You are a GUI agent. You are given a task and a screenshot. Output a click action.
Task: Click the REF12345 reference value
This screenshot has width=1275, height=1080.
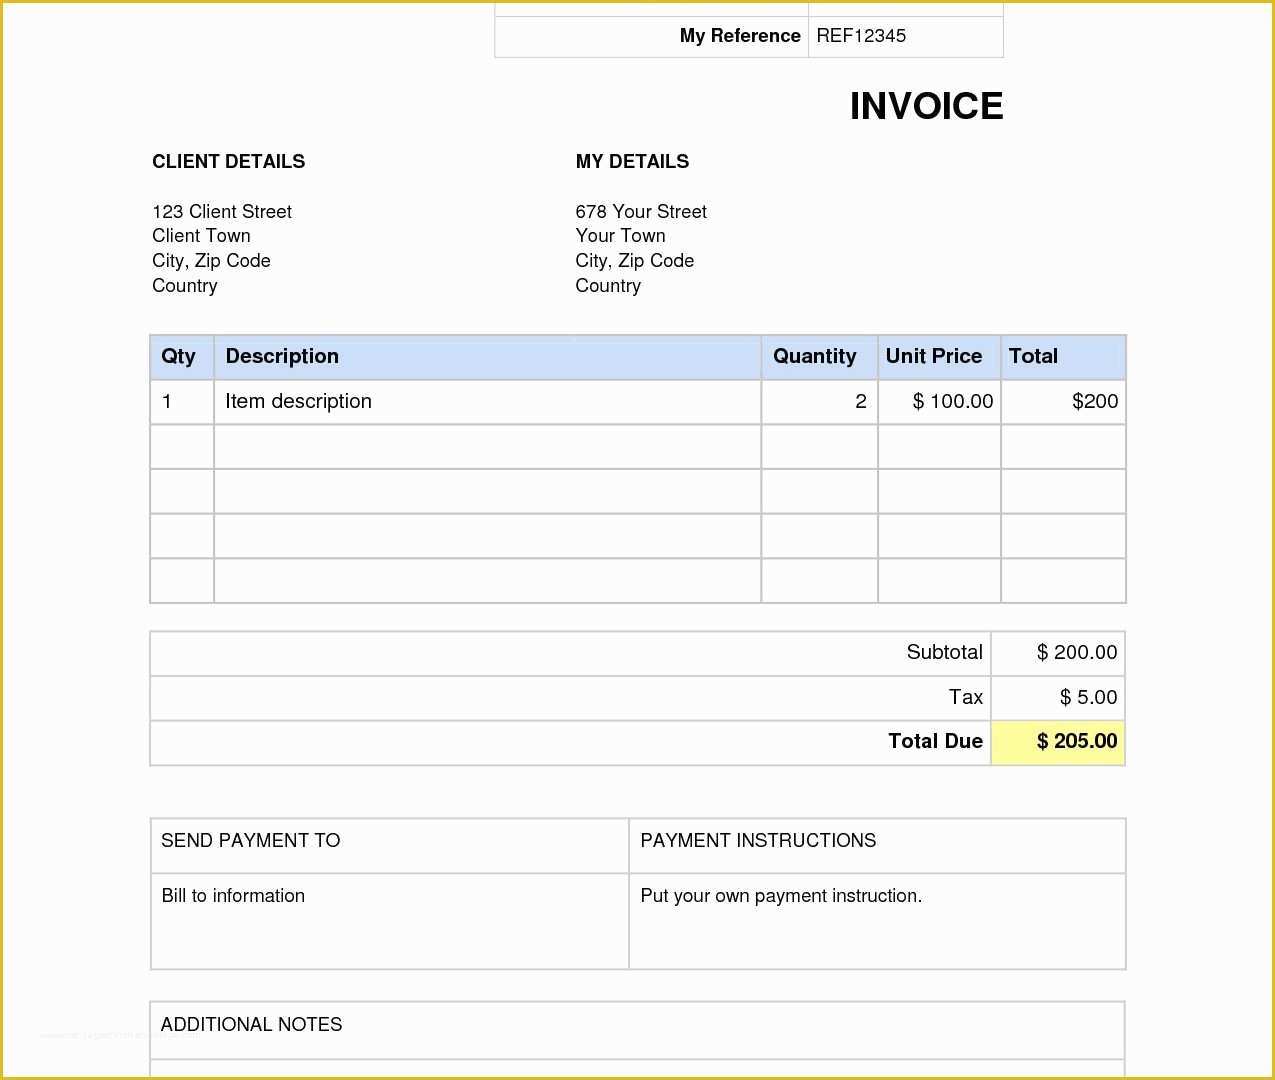click(x=861, y=36)
